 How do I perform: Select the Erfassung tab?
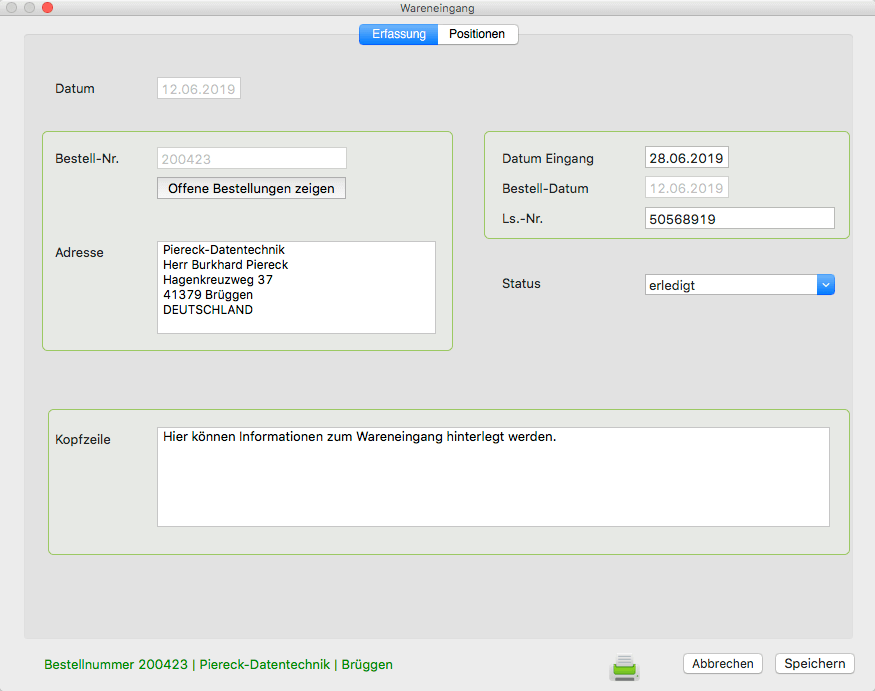pos(398,34)
